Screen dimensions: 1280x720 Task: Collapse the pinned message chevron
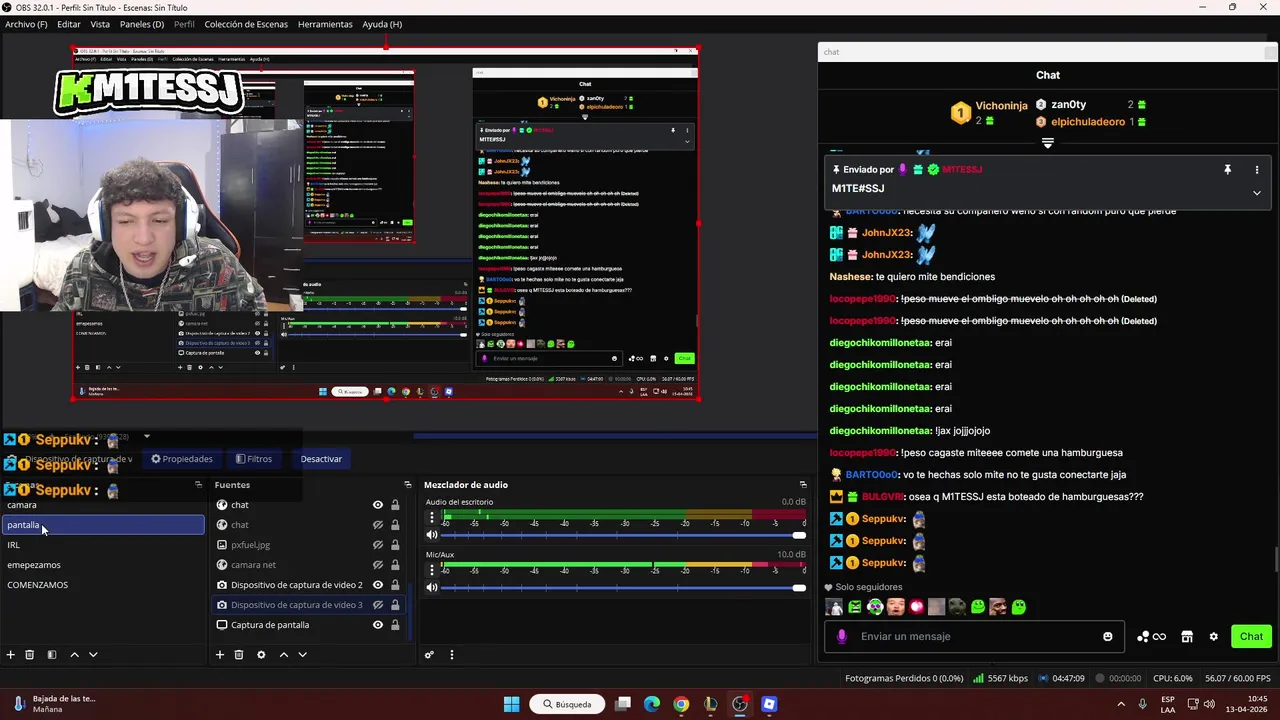point(1257,193)
